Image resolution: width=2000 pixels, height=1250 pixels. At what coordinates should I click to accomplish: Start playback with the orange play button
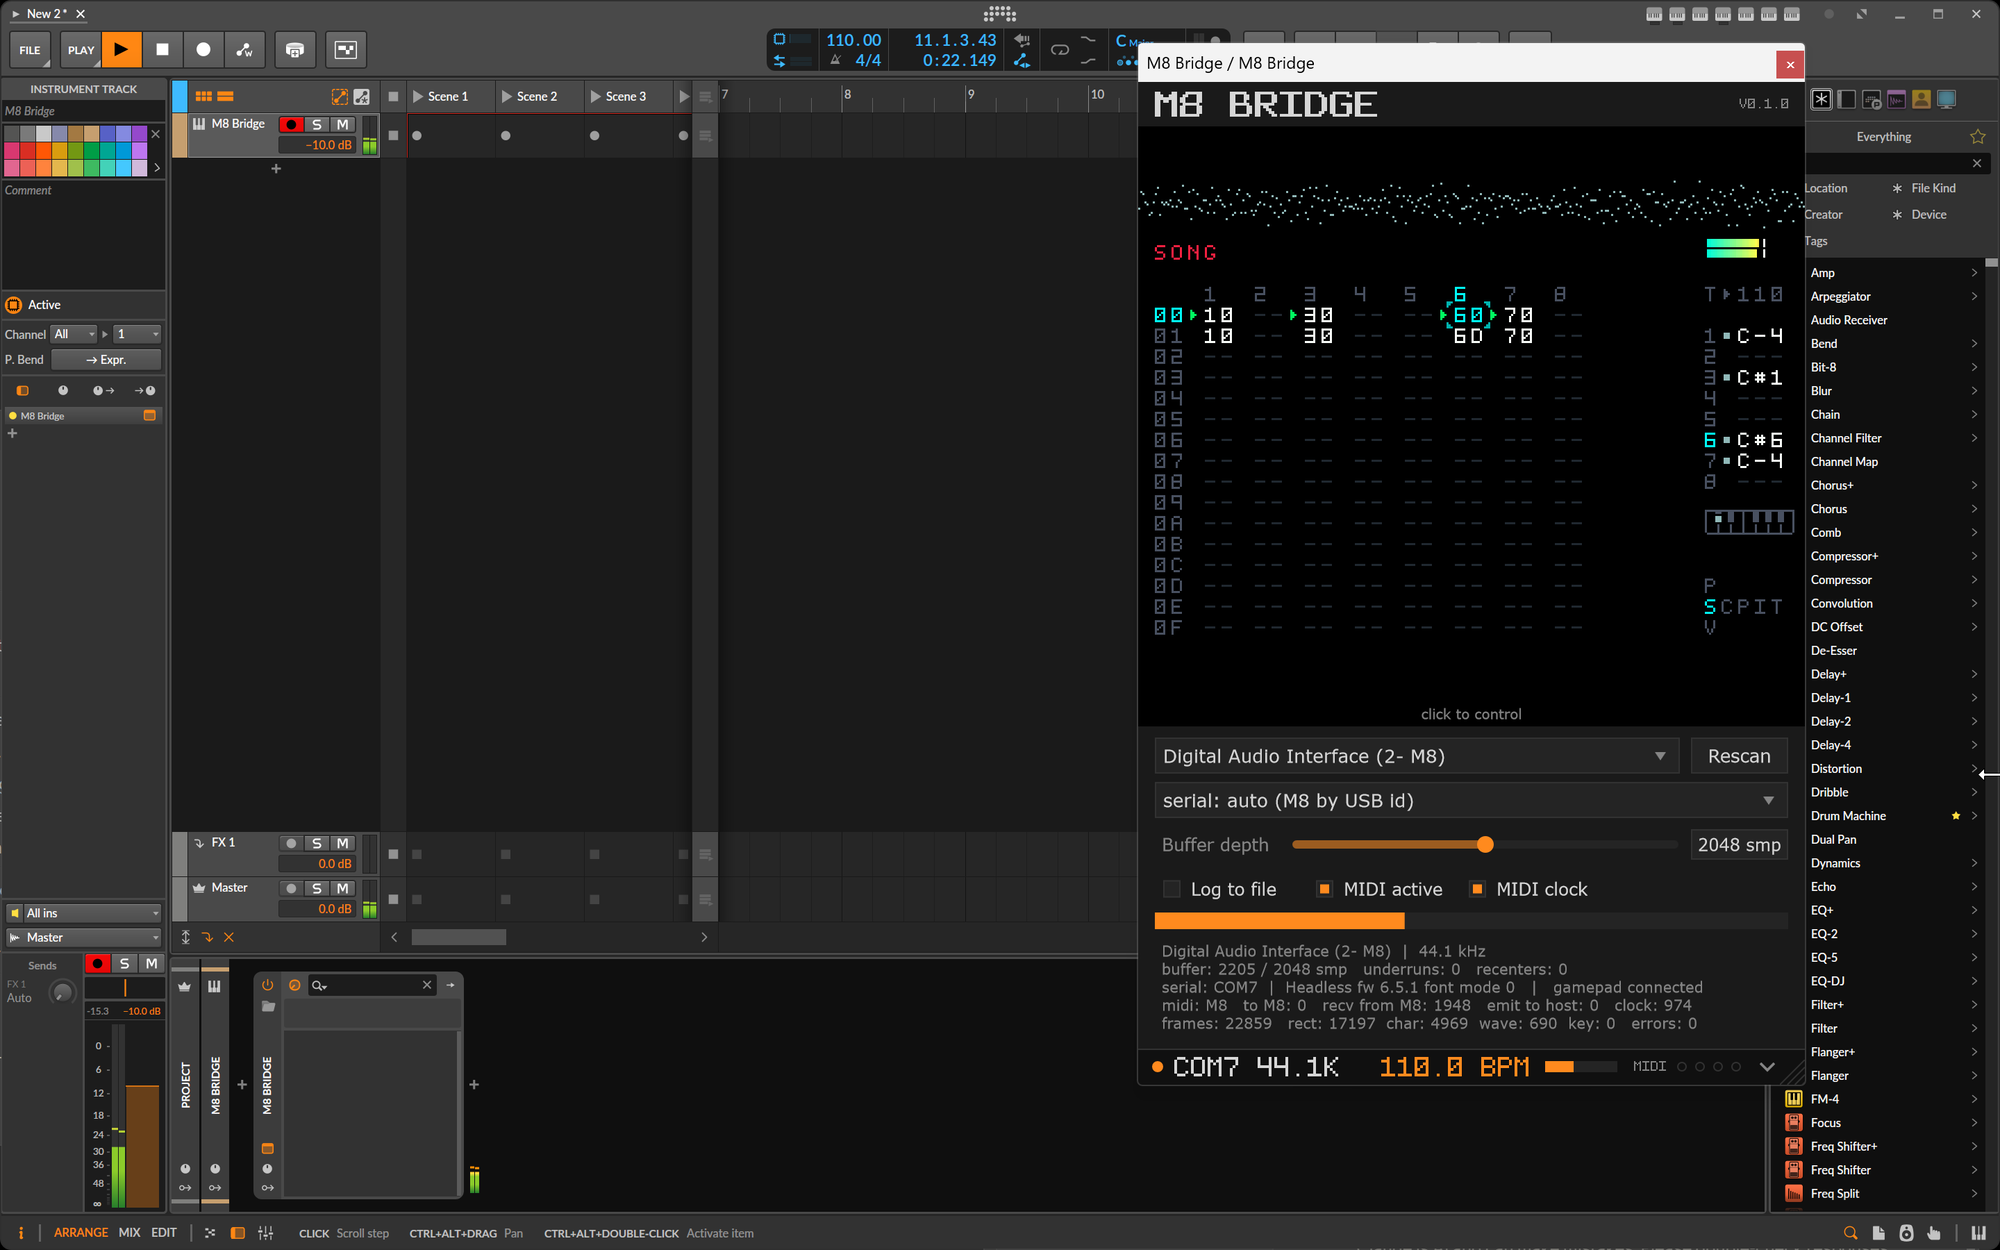click(121, 49)
